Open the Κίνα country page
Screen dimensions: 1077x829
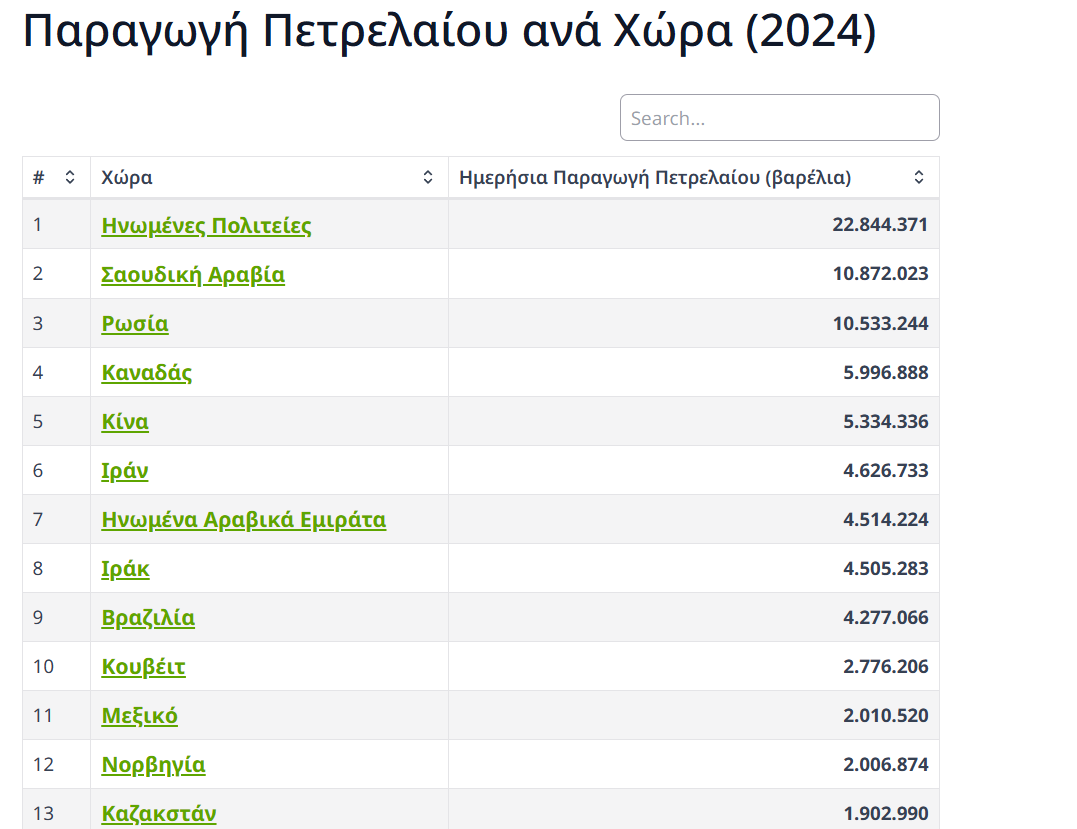(125, 422)
